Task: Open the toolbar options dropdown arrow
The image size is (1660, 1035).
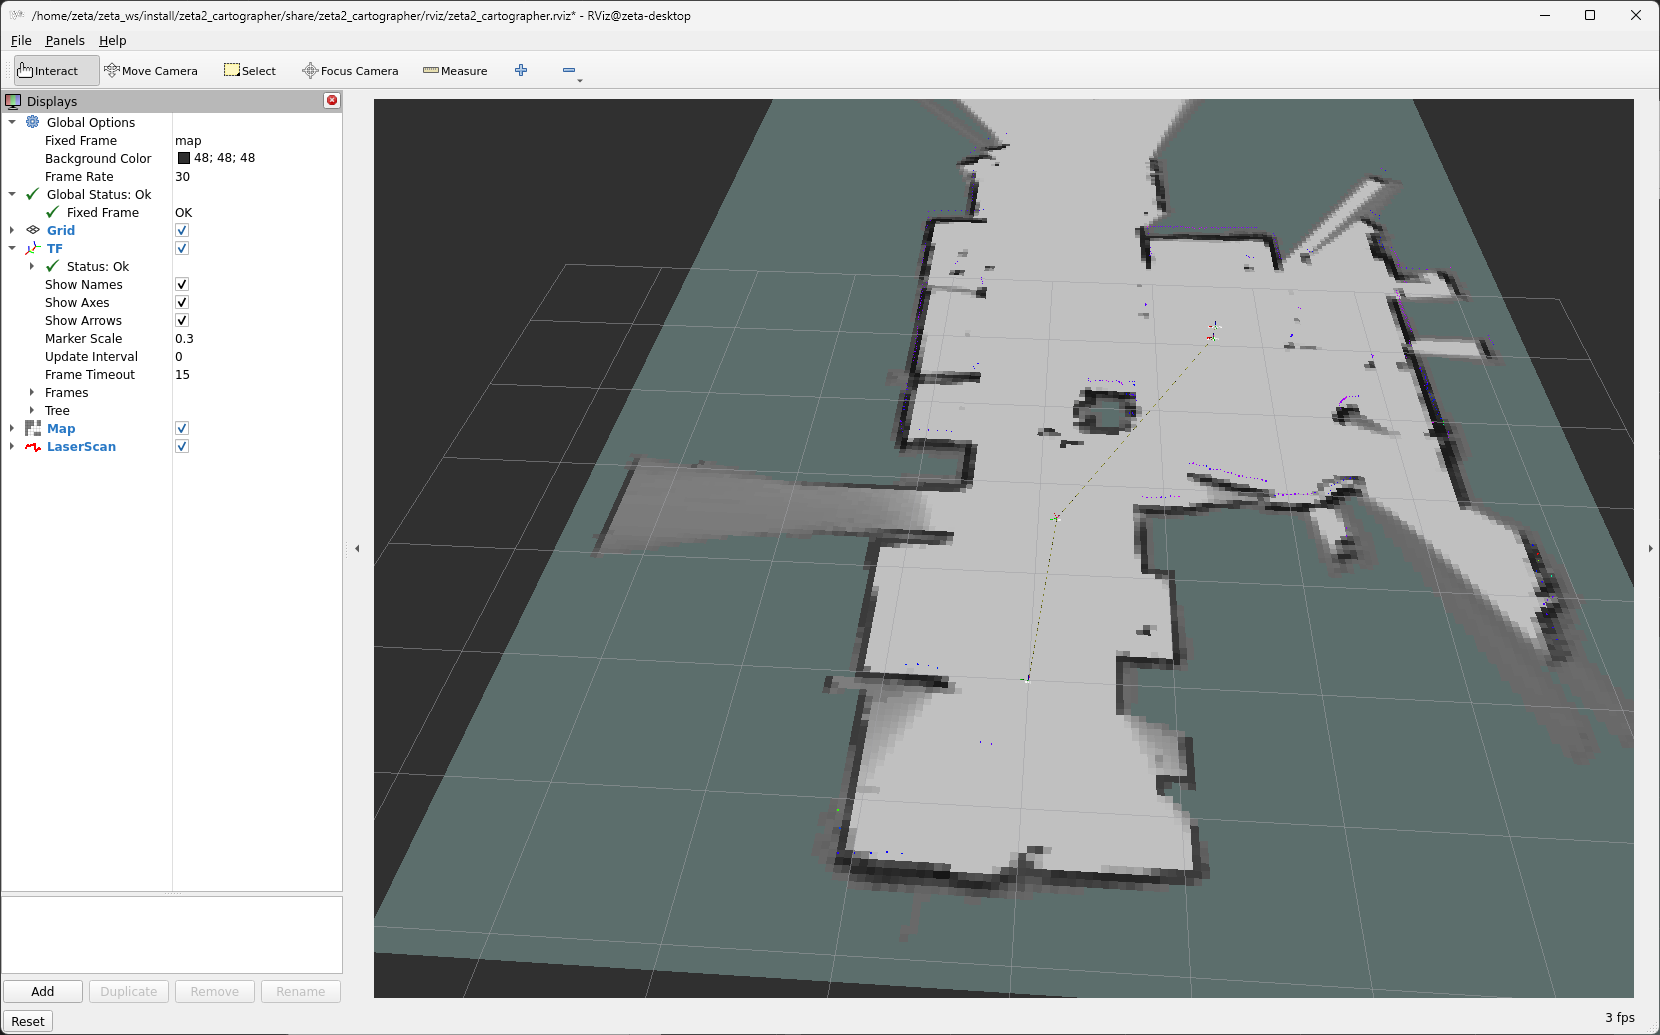Action: tap(580, 80)
